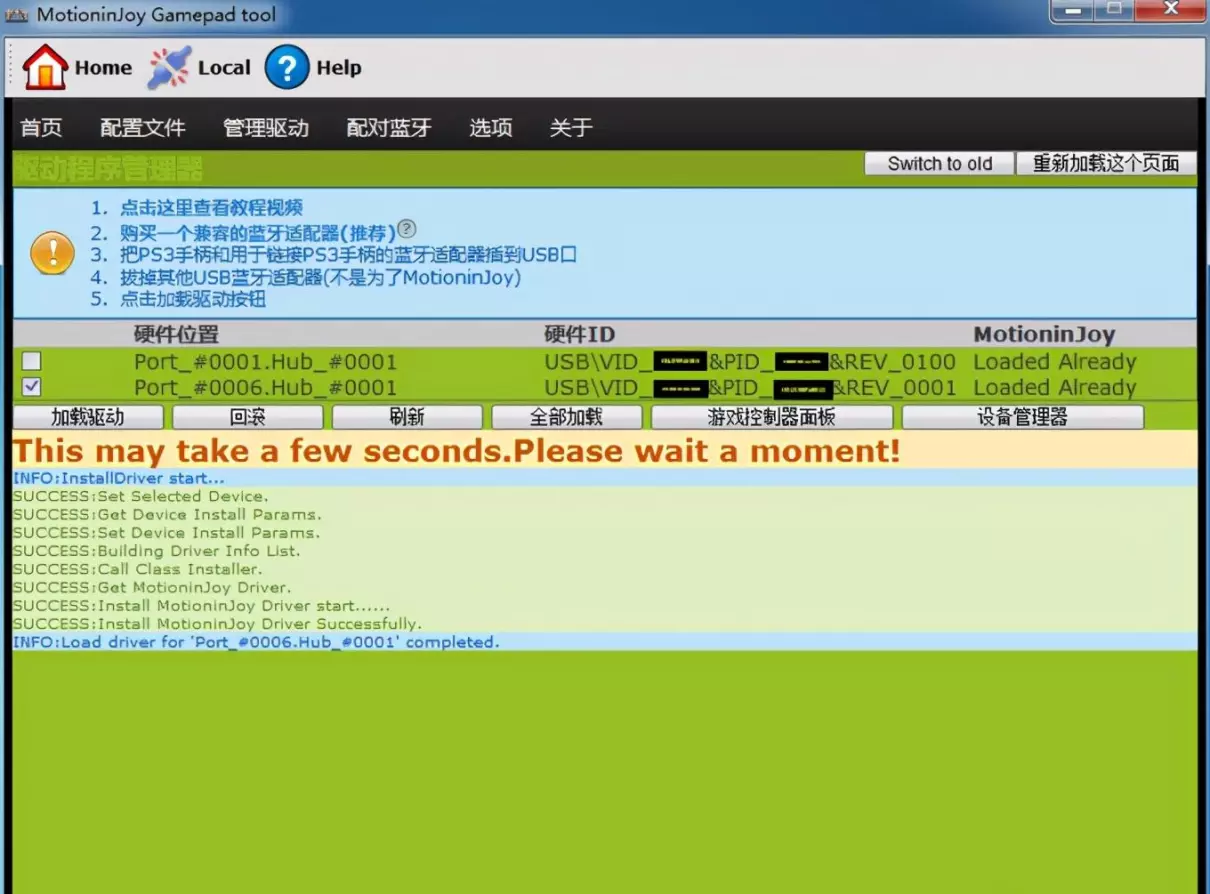Click the Local label in the toolbar
The image size is (1210, 894).
pyautogui.click(x=224, y=68)
